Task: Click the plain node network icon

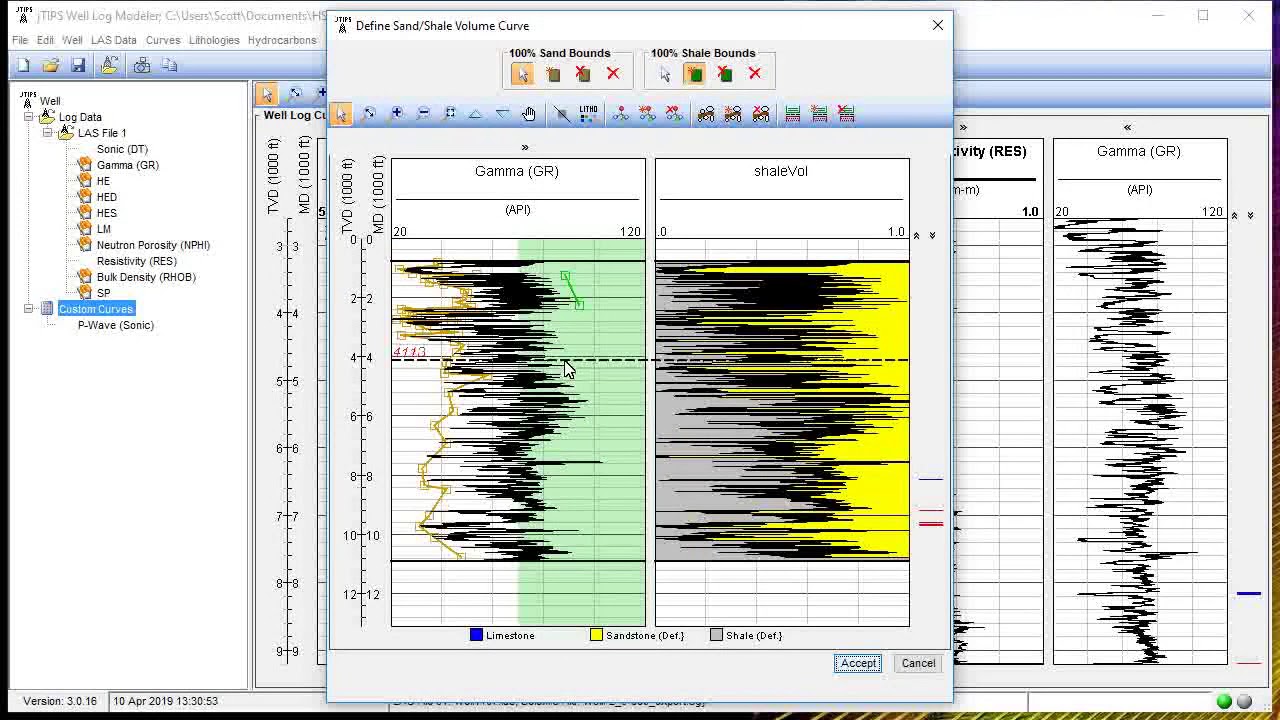Action: [x=621, y=114]
